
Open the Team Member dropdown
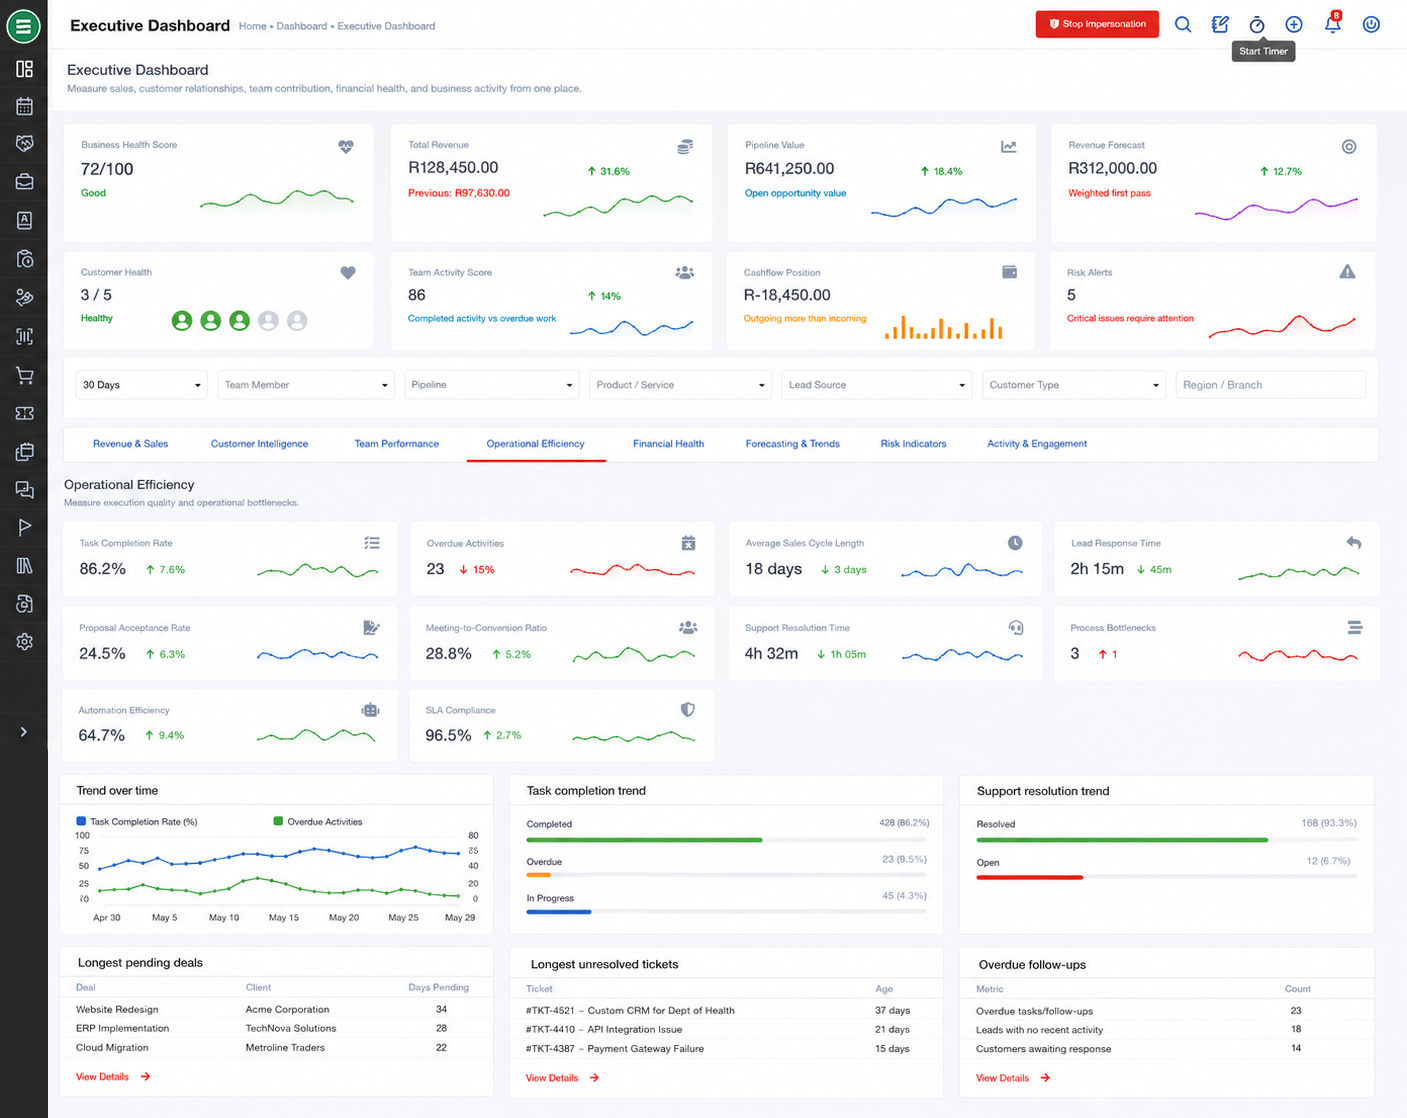306,385
